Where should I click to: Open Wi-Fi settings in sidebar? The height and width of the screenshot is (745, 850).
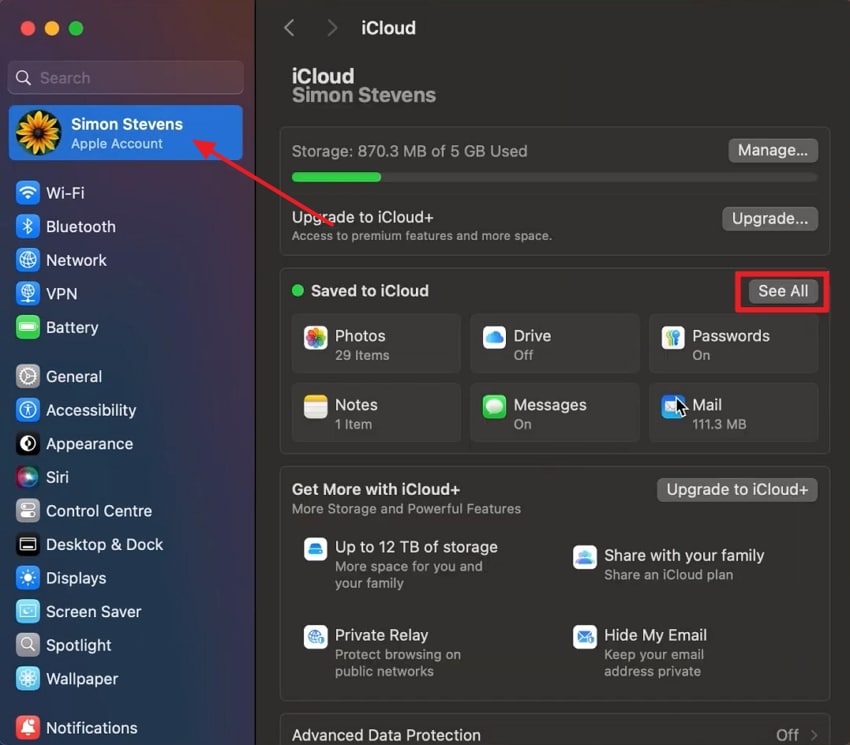click(x=65, y=193)
